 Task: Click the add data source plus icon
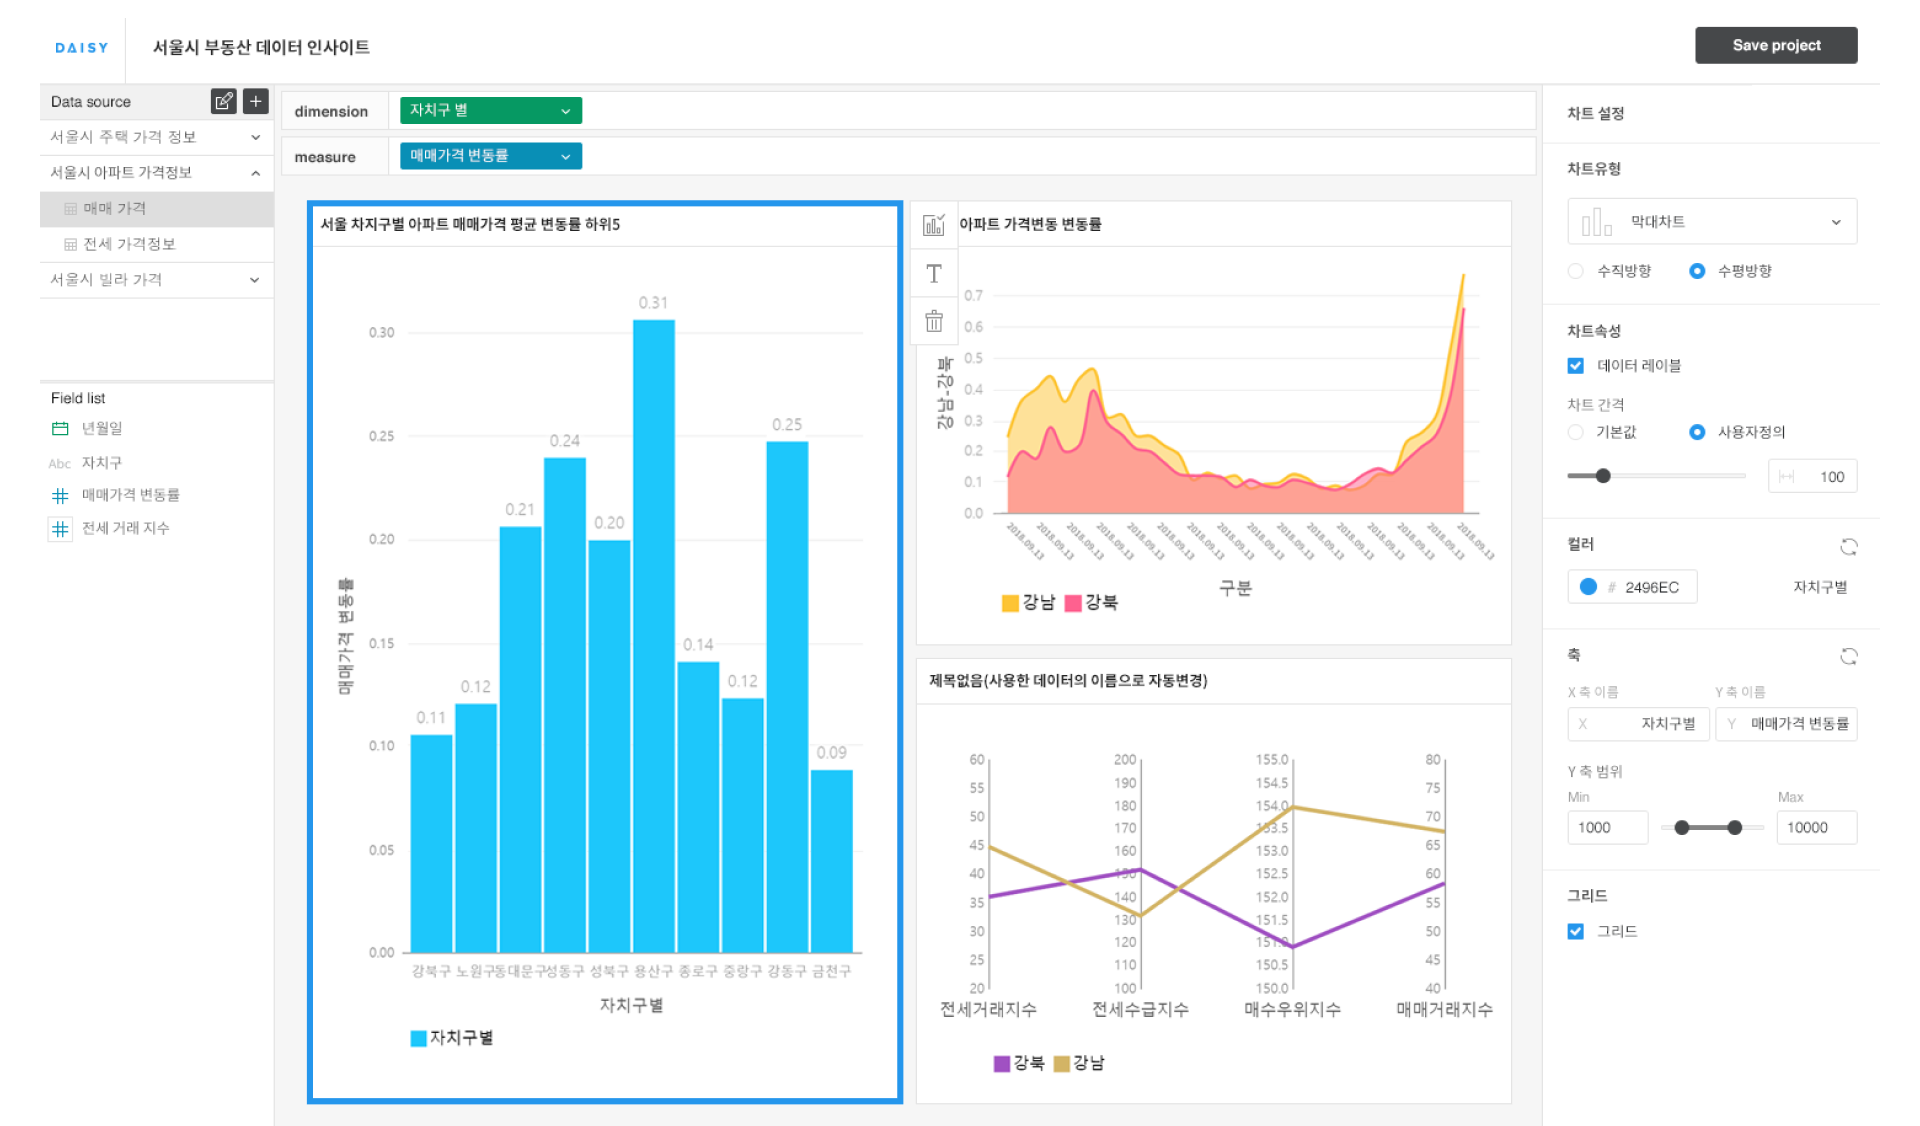coord(256,101)
